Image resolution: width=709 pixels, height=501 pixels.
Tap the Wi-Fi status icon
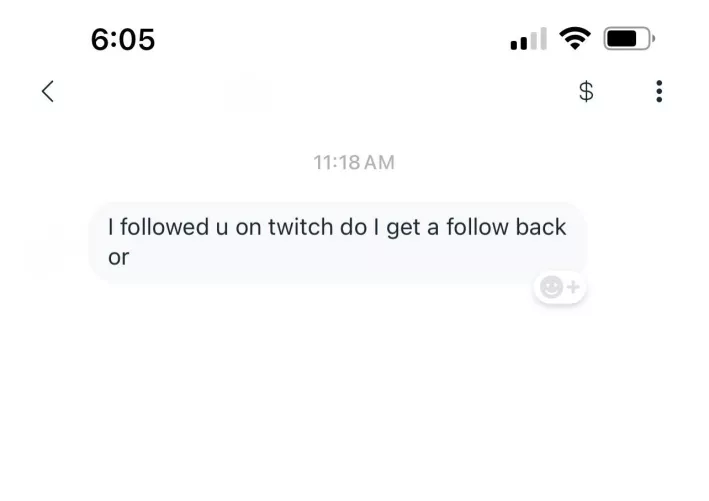coord(574,40)
